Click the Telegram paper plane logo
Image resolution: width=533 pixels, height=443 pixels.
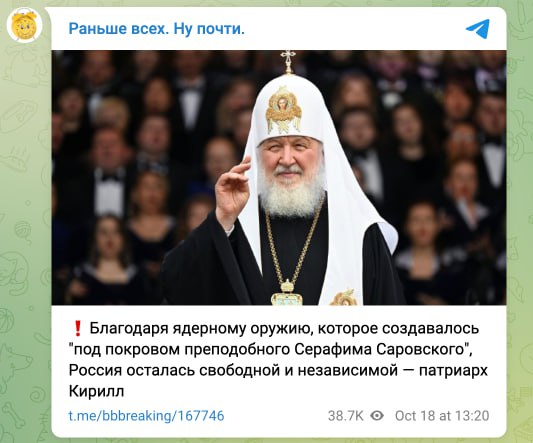478,29
